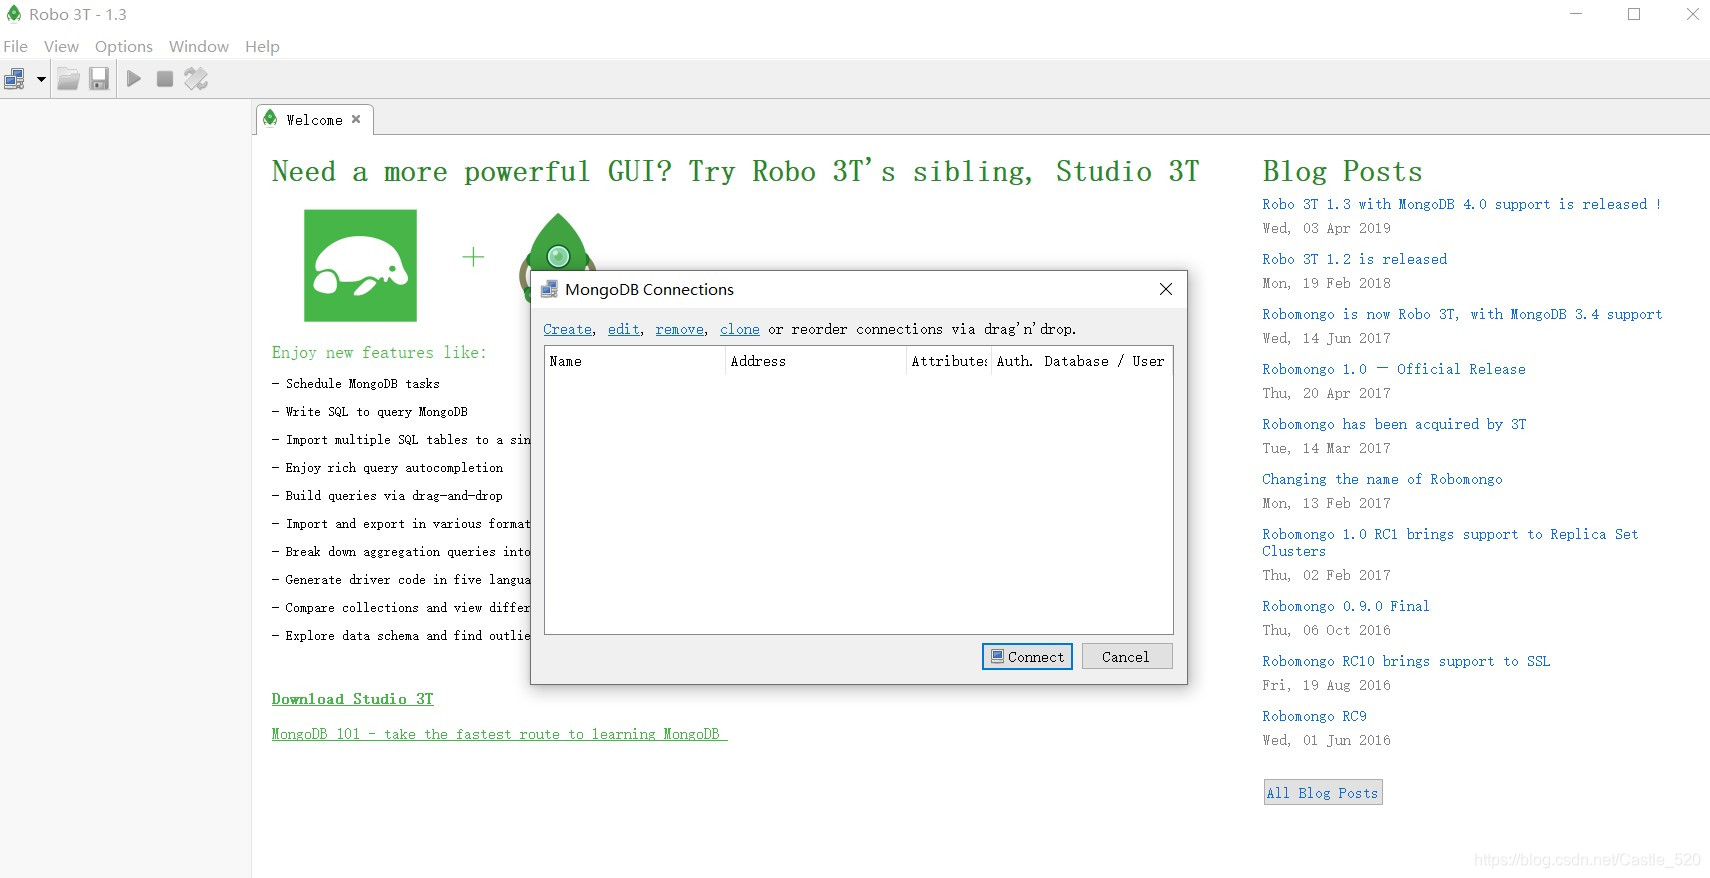Click the Connect button in dialog

pyautogui.click(x=1027, y=657)
